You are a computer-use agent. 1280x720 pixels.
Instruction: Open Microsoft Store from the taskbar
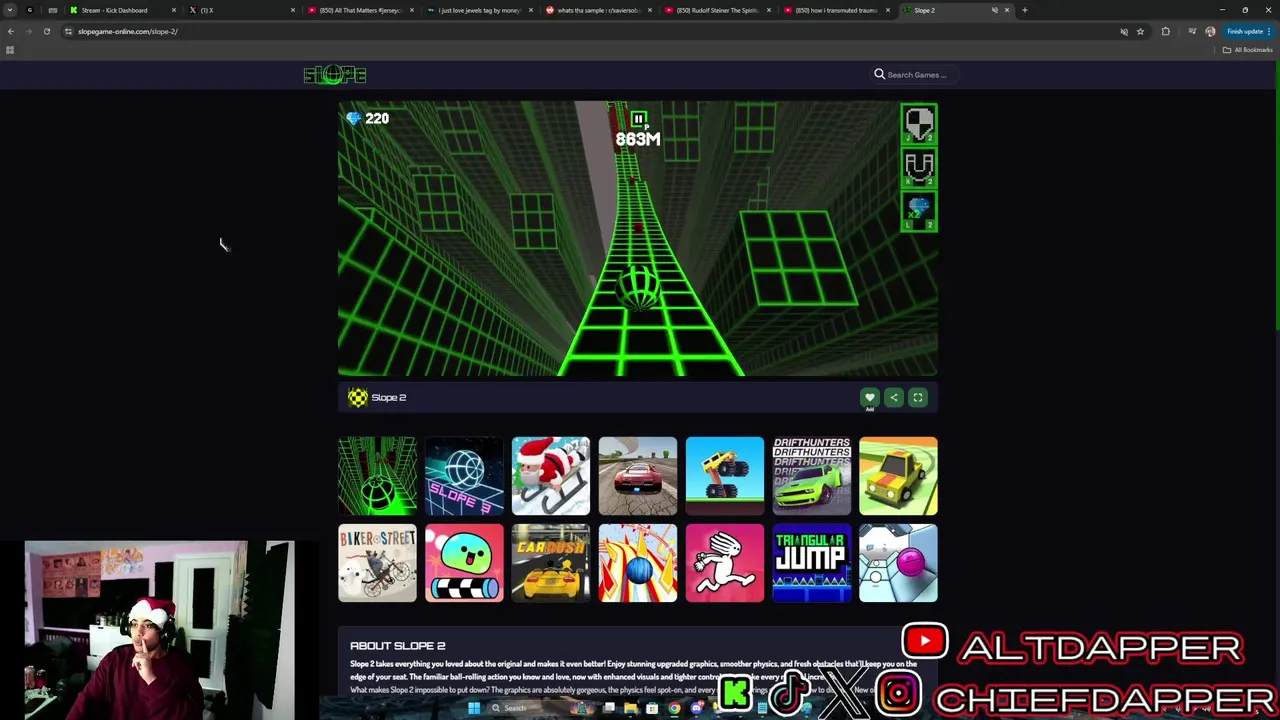(x=652, y=708)
